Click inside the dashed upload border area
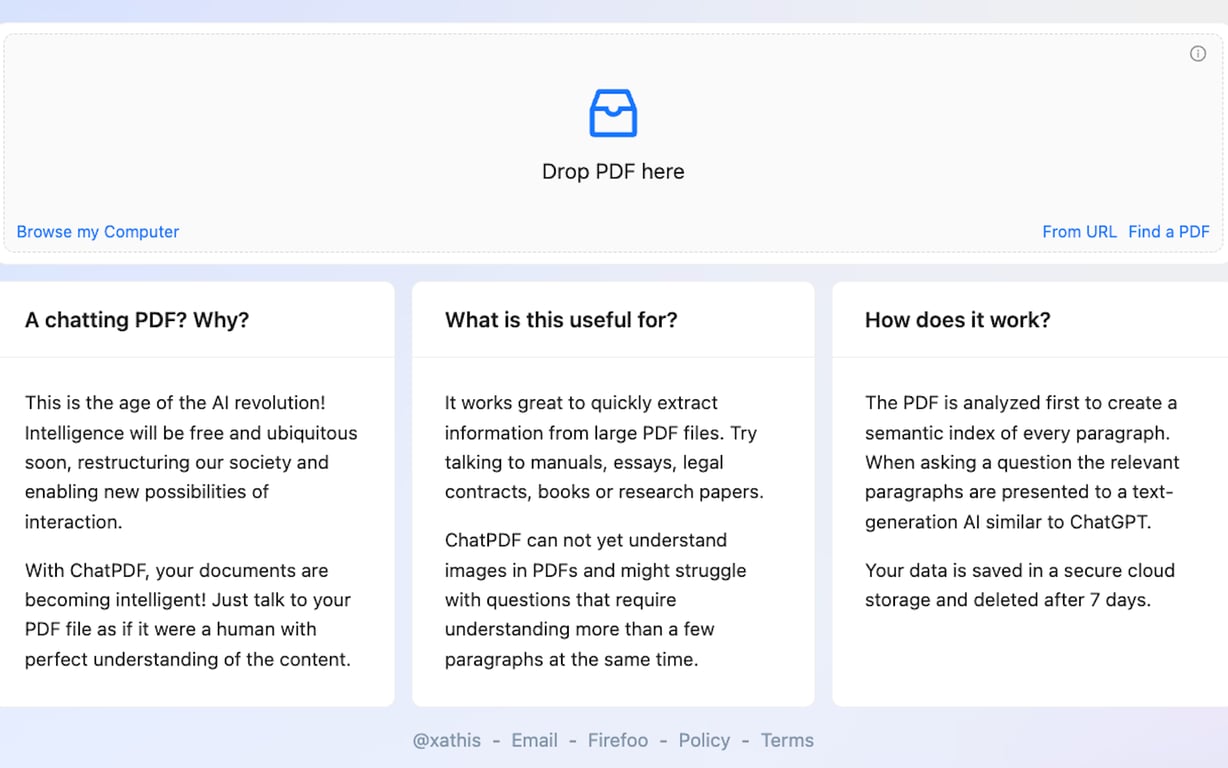1228x768 pixels. pyautogui.click(x=612, y=143)
